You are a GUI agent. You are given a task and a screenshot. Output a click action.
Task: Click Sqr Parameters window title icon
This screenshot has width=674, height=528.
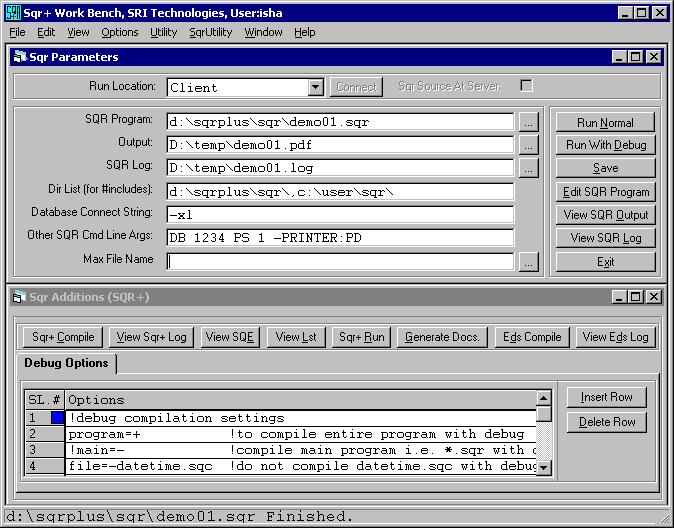point(21,58)
